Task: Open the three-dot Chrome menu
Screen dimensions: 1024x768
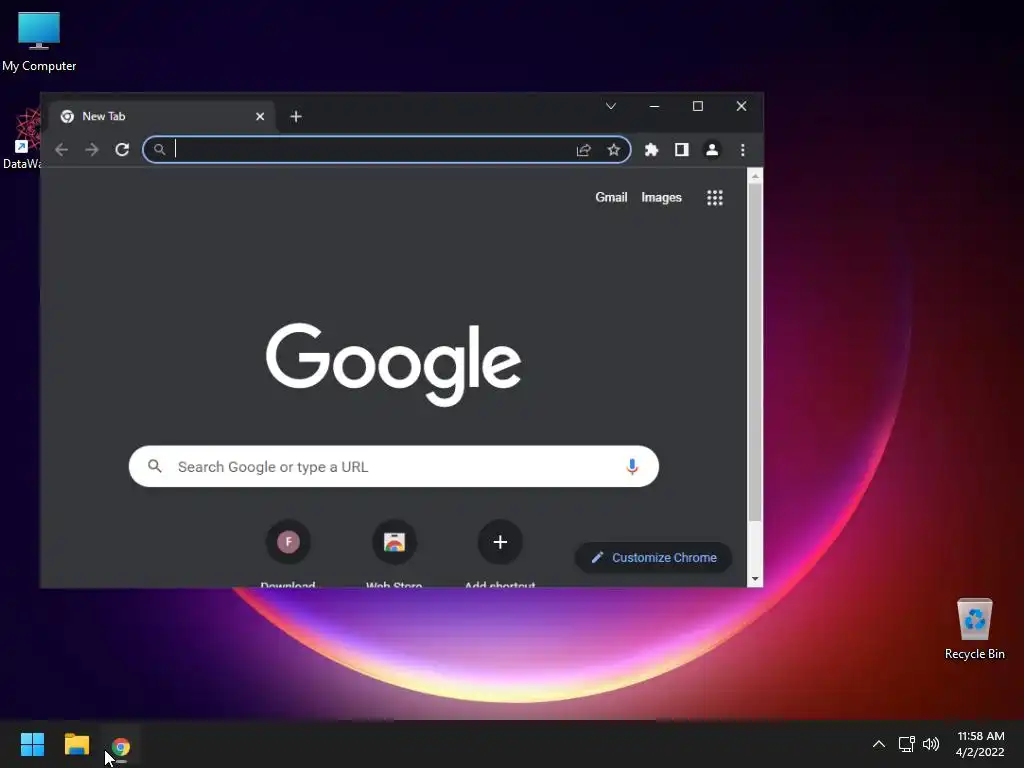Action: 743,150
